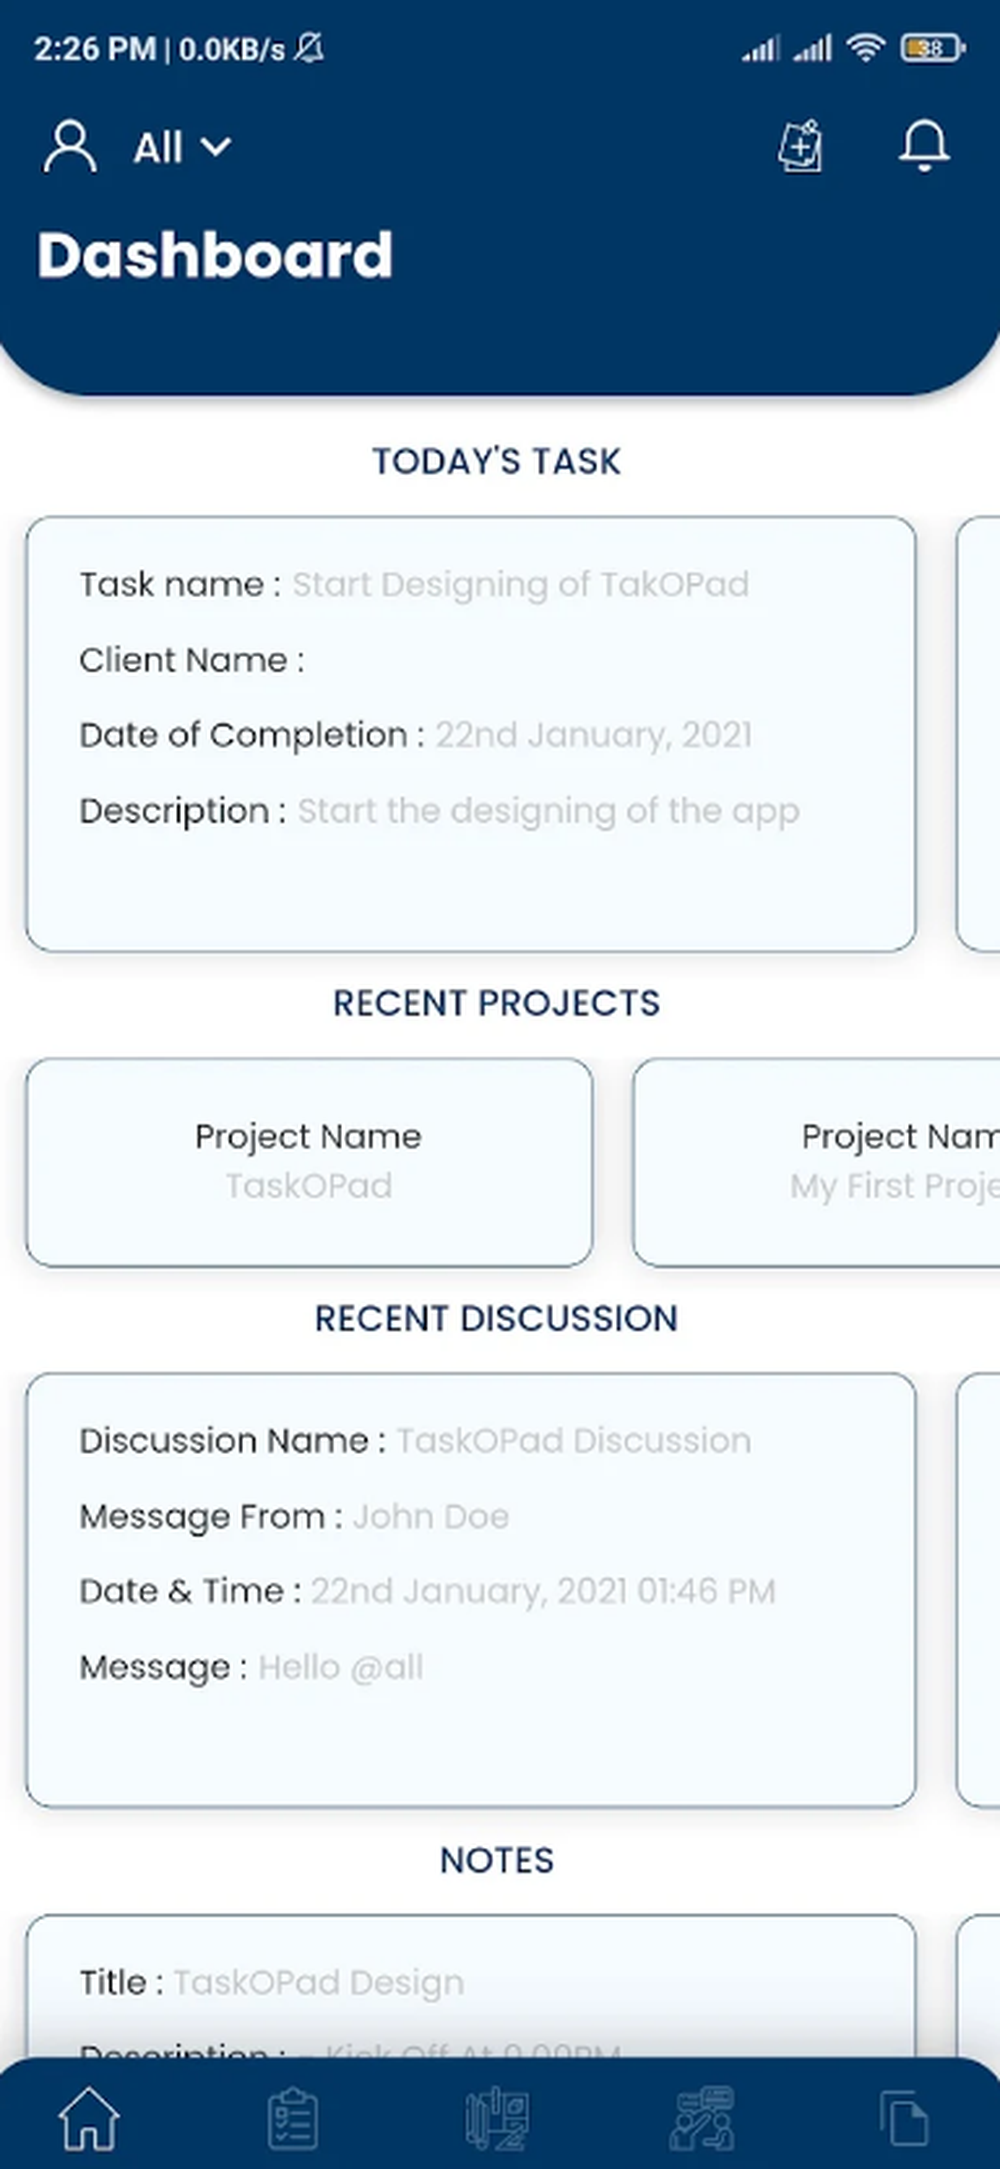
Task: Tap the add note icon
Action: [x=801, y=147]
